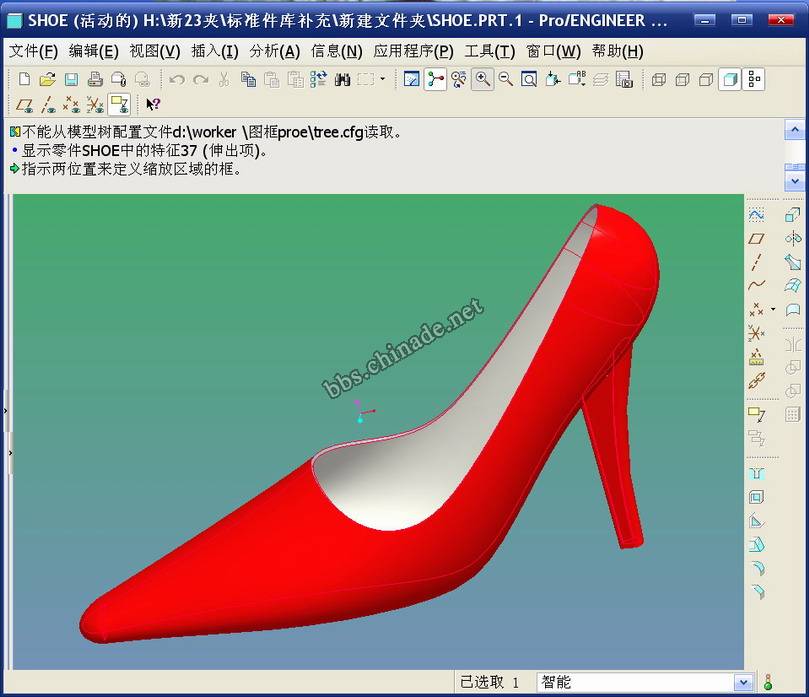Select the revolve tool in right toolbar
This screenshot has width=809, height=697.
coord(792,238)
